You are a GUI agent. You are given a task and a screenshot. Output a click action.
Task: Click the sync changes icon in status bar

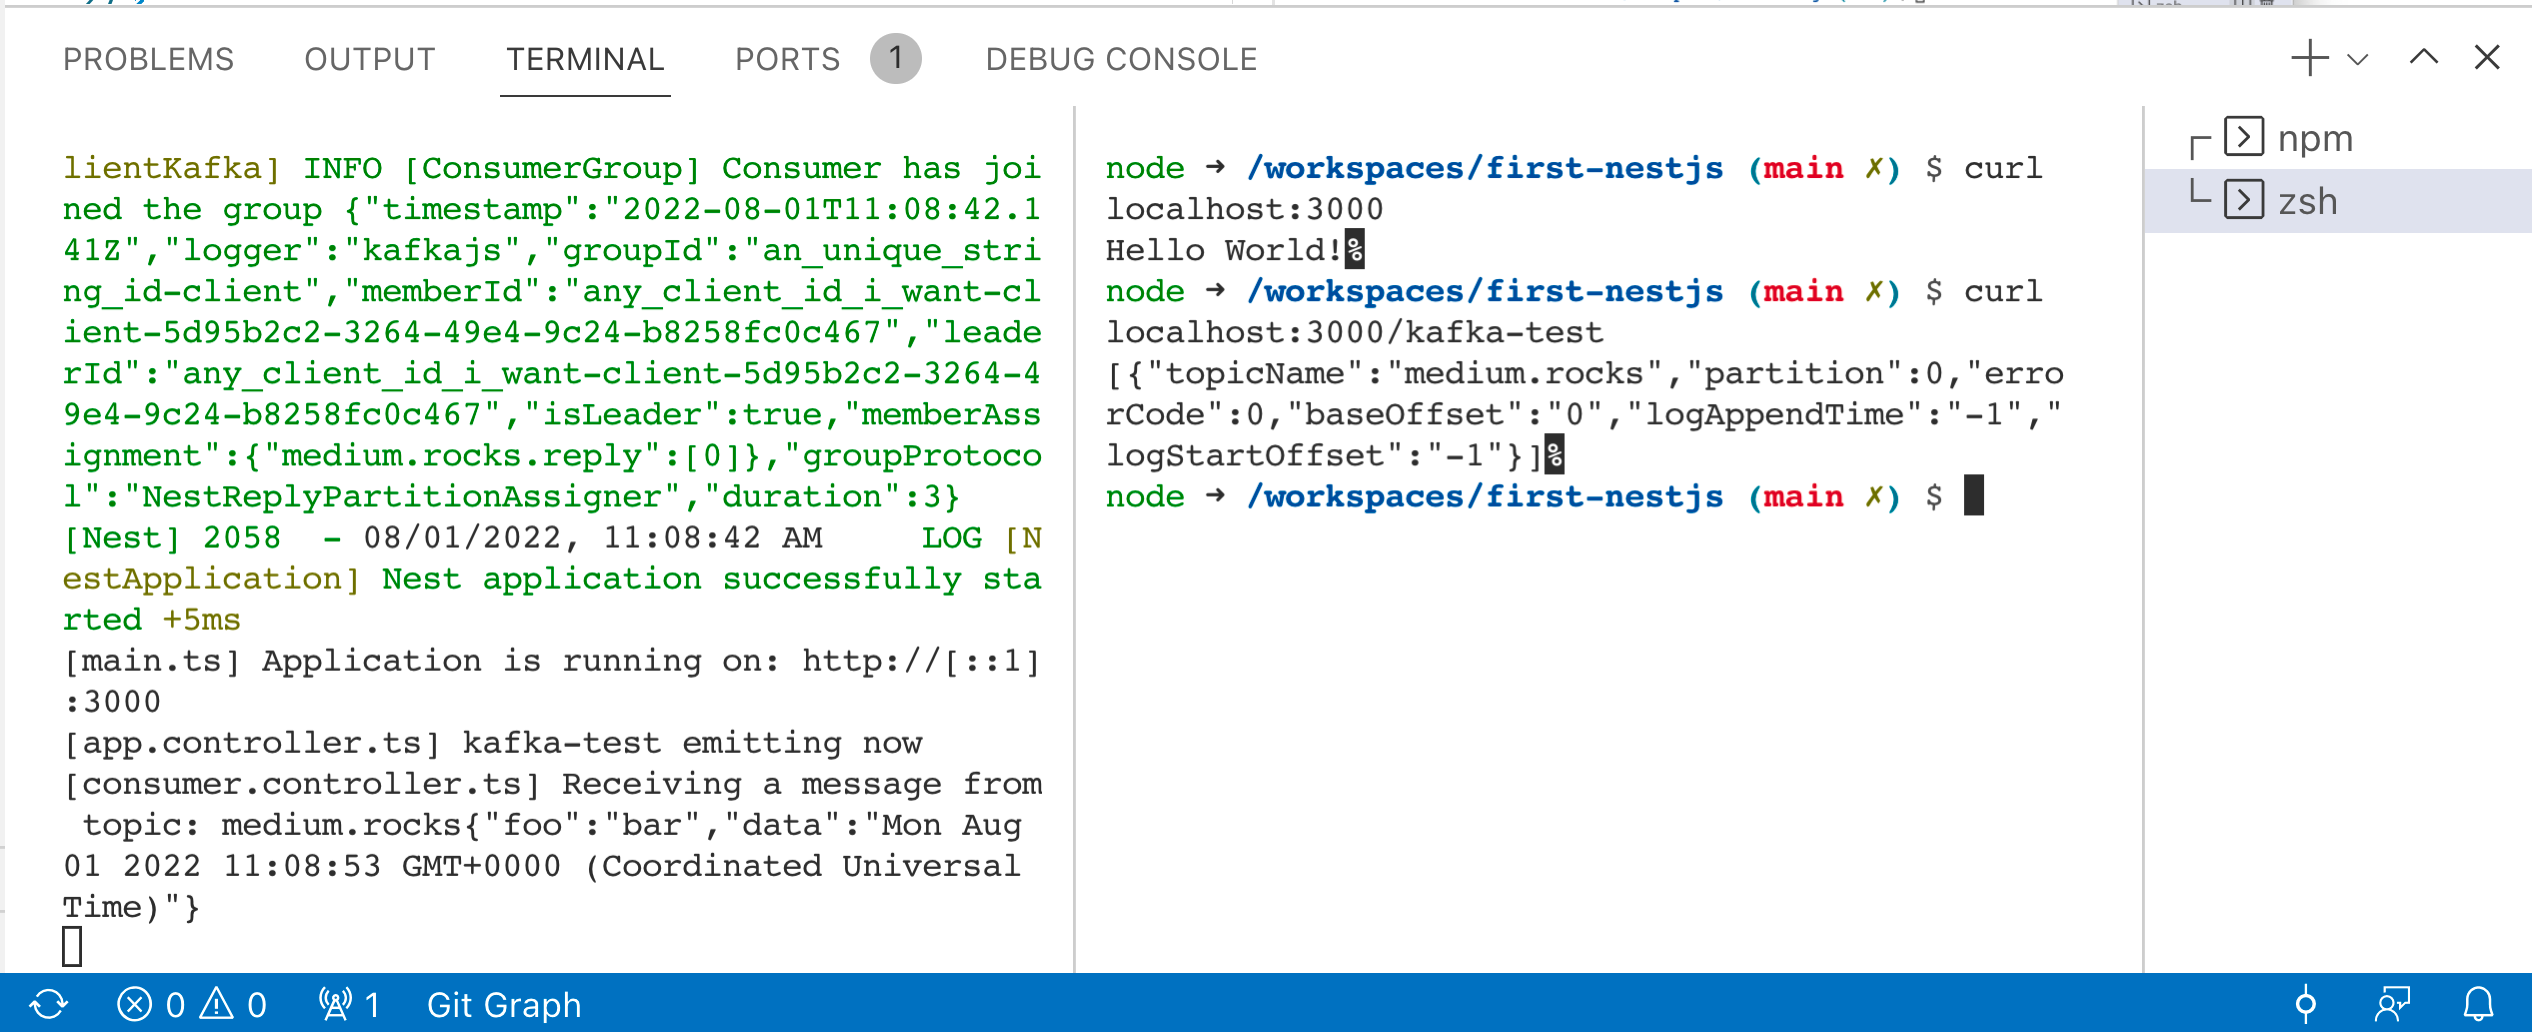[x=49, y=1004]
